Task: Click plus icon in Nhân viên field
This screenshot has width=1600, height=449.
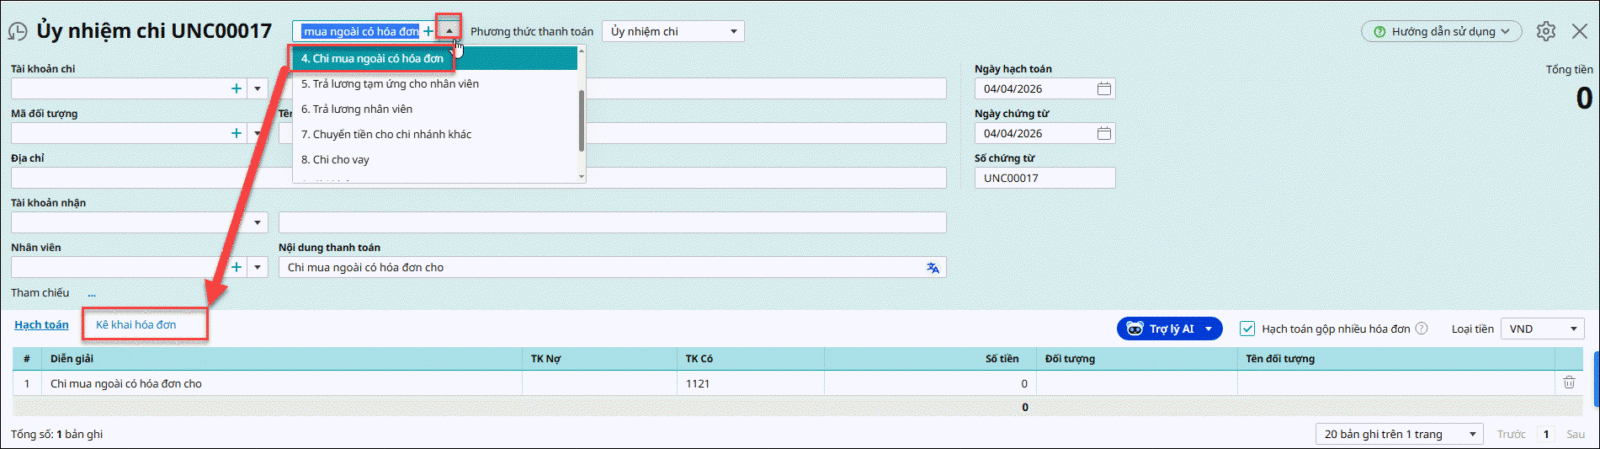Action: click(x=236, y=267)
